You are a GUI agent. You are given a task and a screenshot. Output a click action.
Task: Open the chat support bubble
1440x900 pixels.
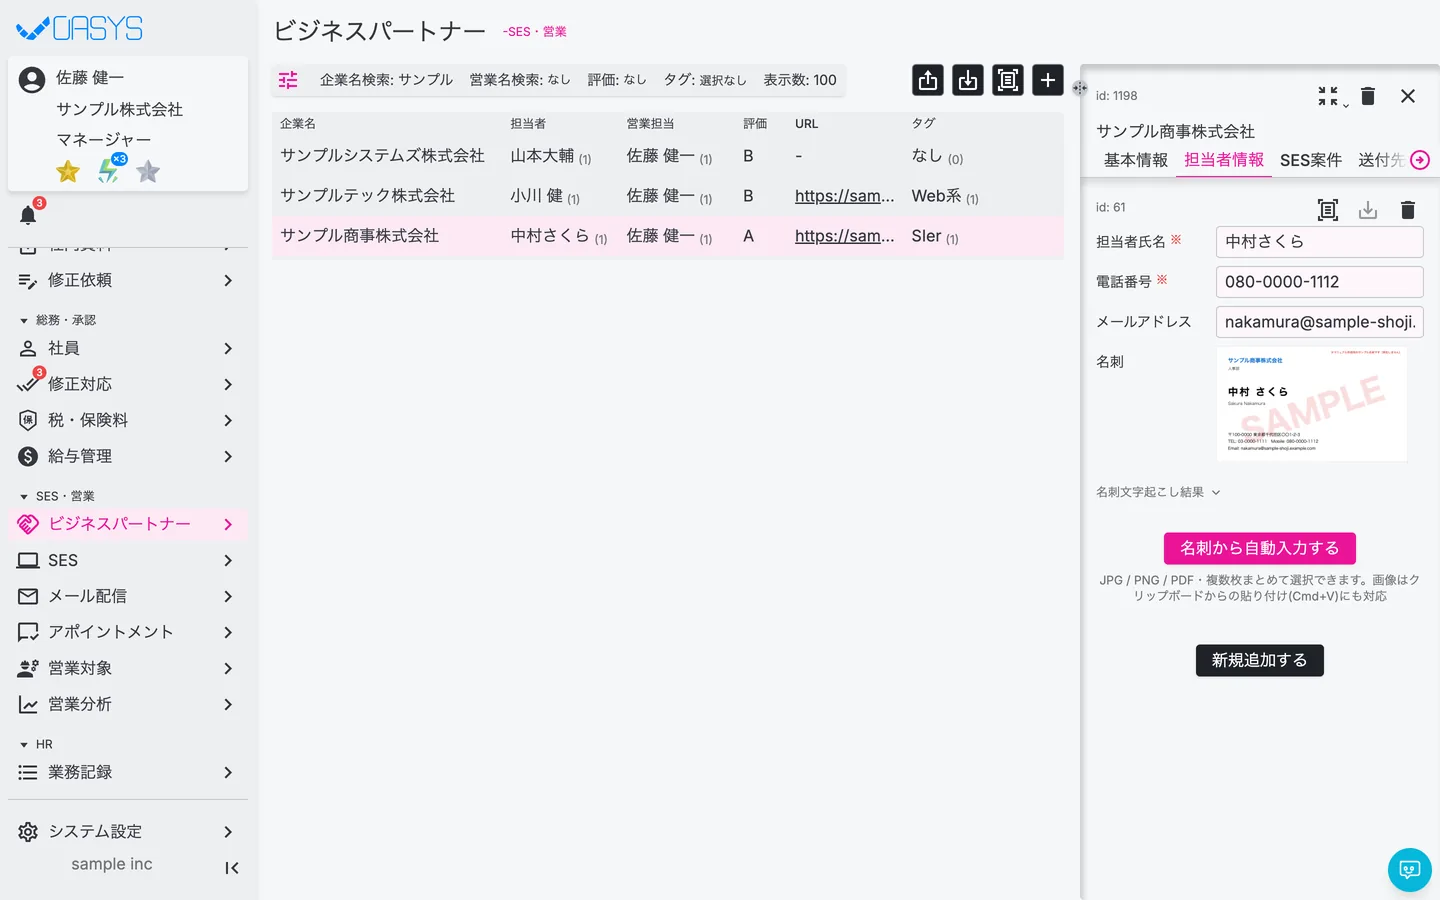1410,870
